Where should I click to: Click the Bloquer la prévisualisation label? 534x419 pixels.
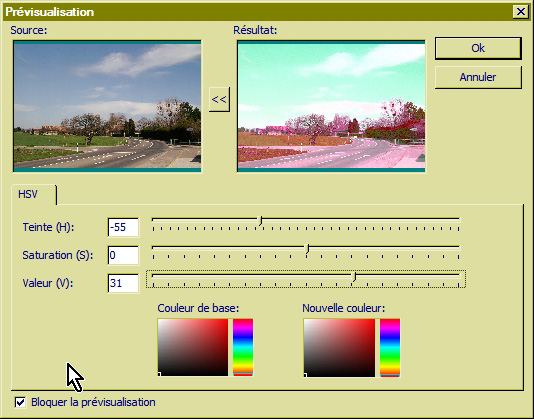[93, 402]
